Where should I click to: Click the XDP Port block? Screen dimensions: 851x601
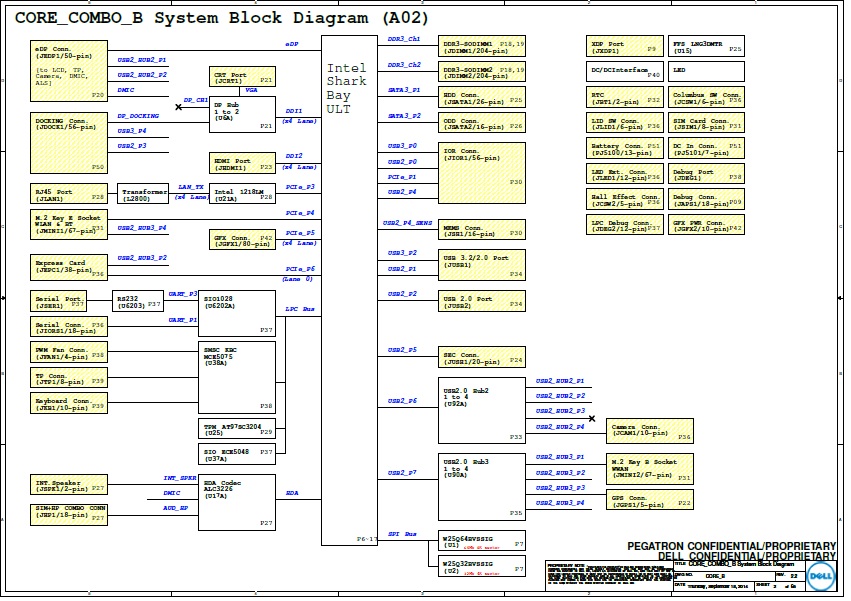click(x=624, y=47)
